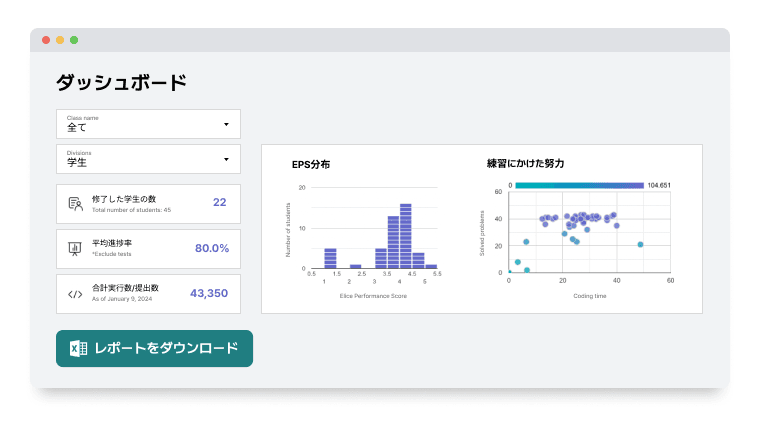This screenshot has height=426, width=760.
Task: Click the 43,350 total executions value
Action: pos(209,294)
